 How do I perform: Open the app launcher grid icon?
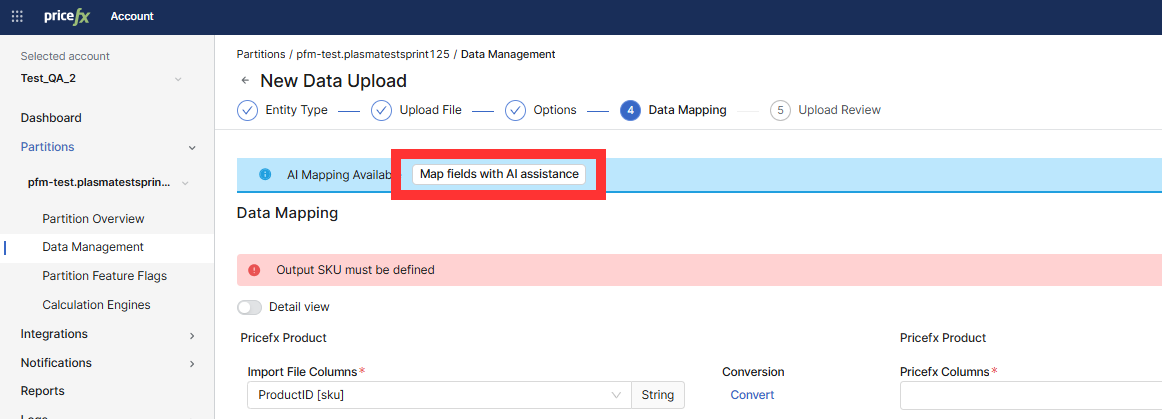coord(17,17)
